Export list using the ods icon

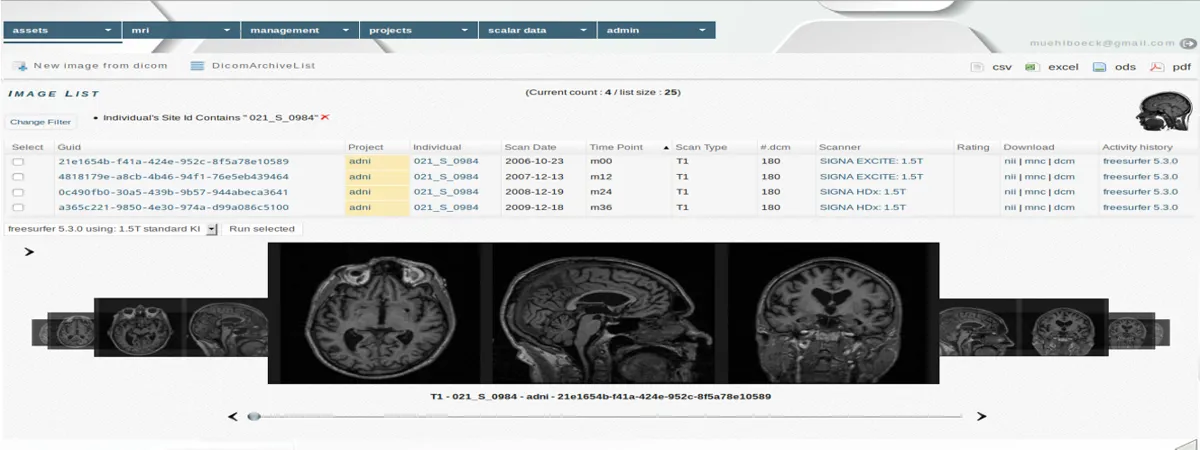1099,67
